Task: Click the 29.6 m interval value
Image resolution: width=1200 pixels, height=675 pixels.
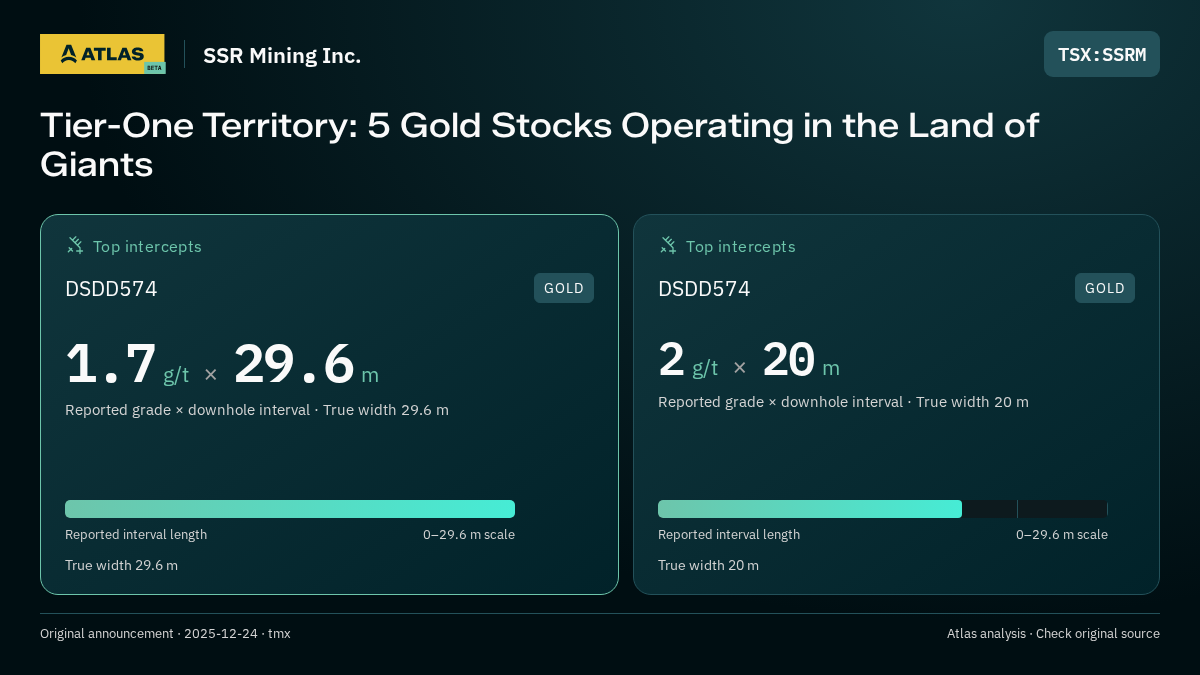Action: tap(306, 364)
